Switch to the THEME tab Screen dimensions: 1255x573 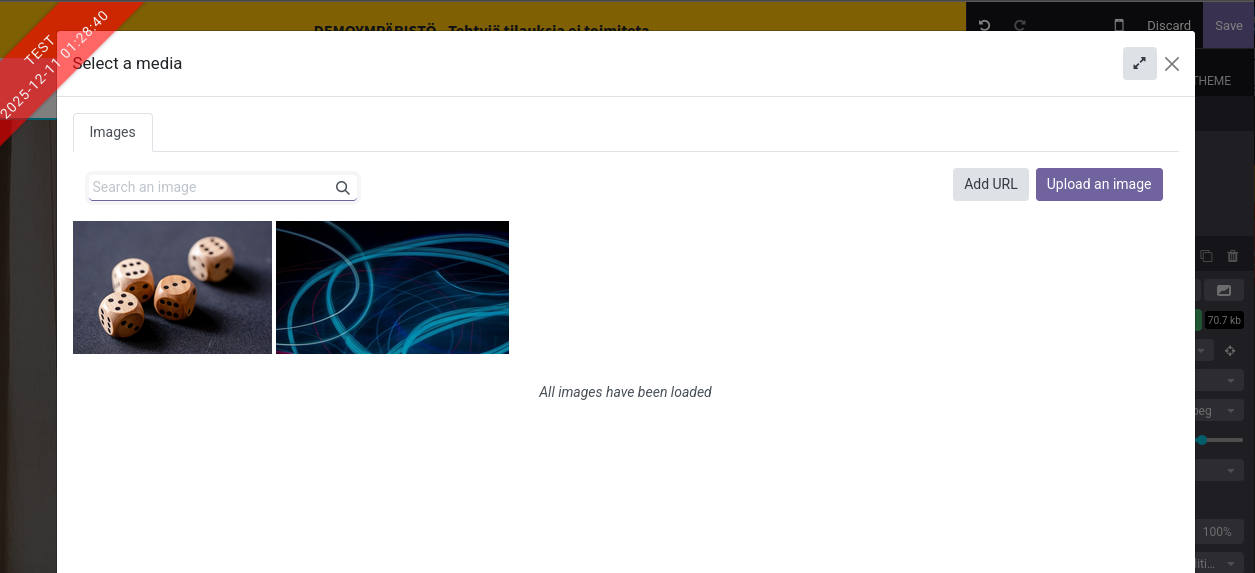[x=1213, y=81]
